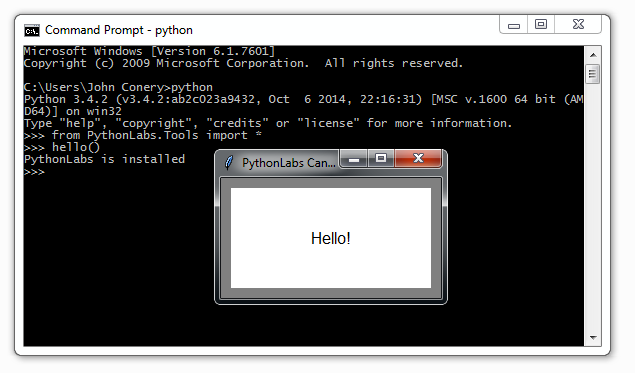Click the 'C:\Users\John Conery>python' line
This screenshot has height=373, width=635.
pyautogui.click(x=118, y=87)
